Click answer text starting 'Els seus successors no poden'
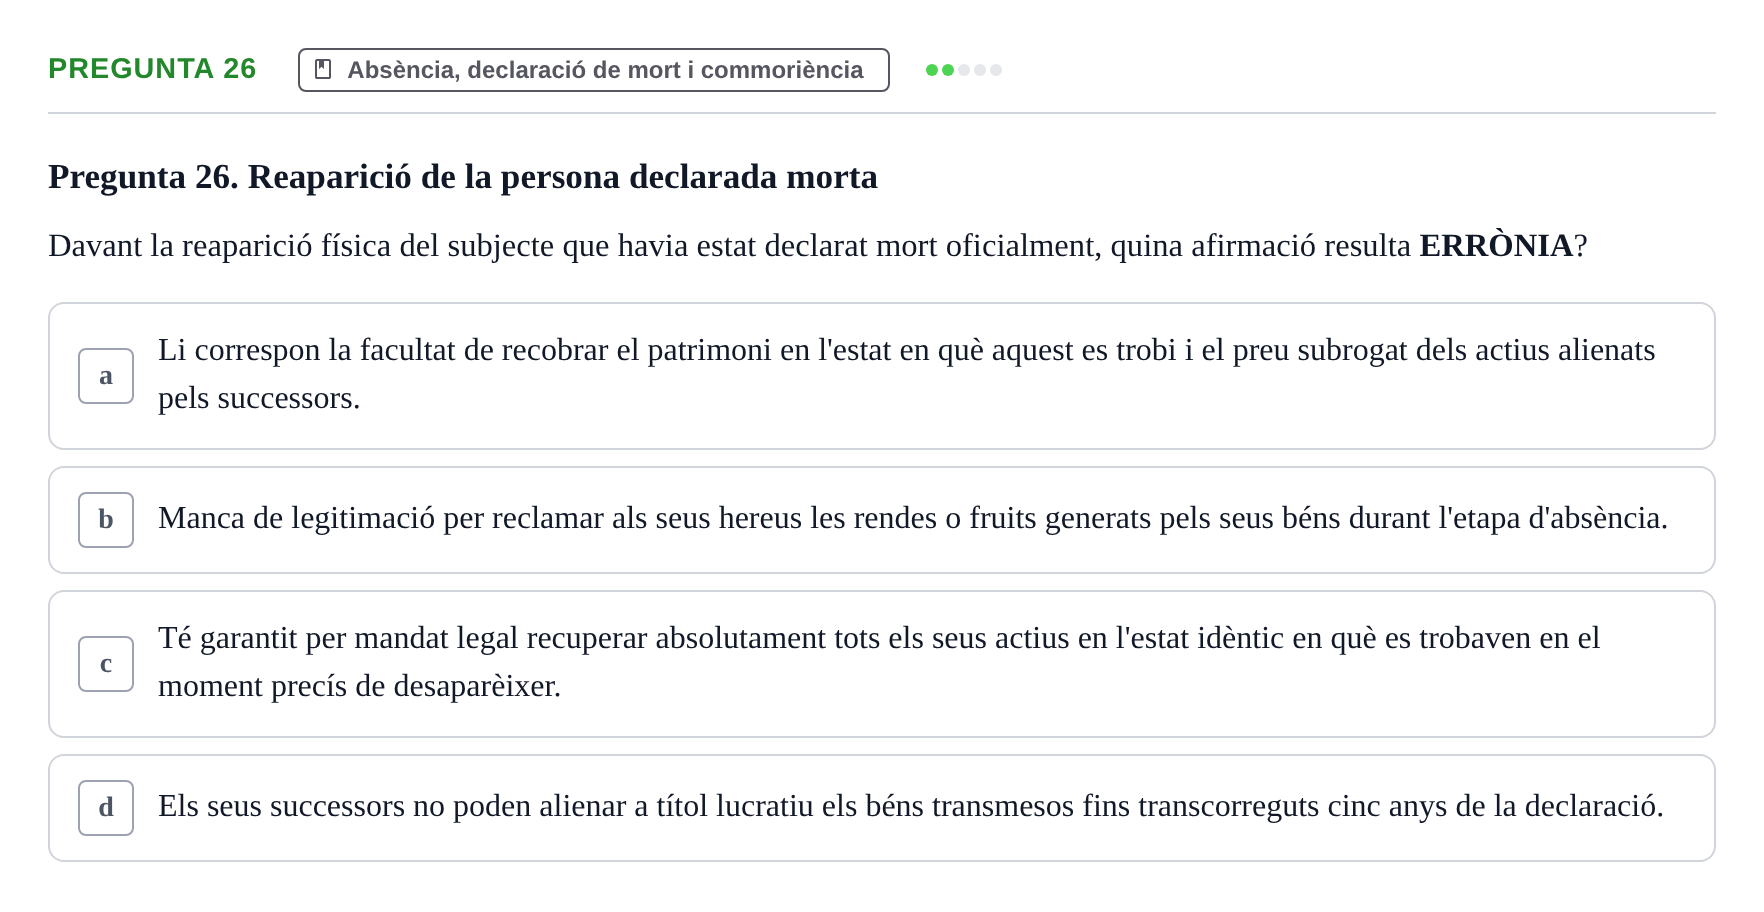Screen dimensions: 1764x912 click(x=911, y=806)
